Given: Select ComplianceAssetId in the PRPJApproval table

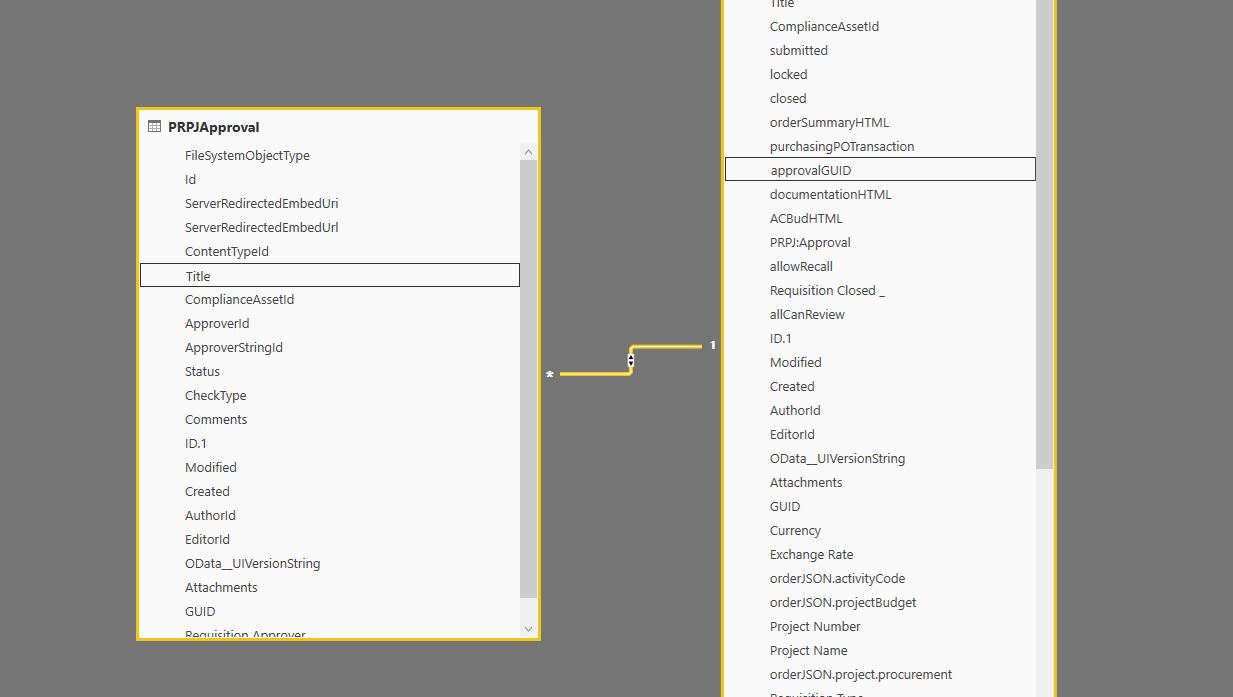Looking at the screenshot, I should [239, 299].
